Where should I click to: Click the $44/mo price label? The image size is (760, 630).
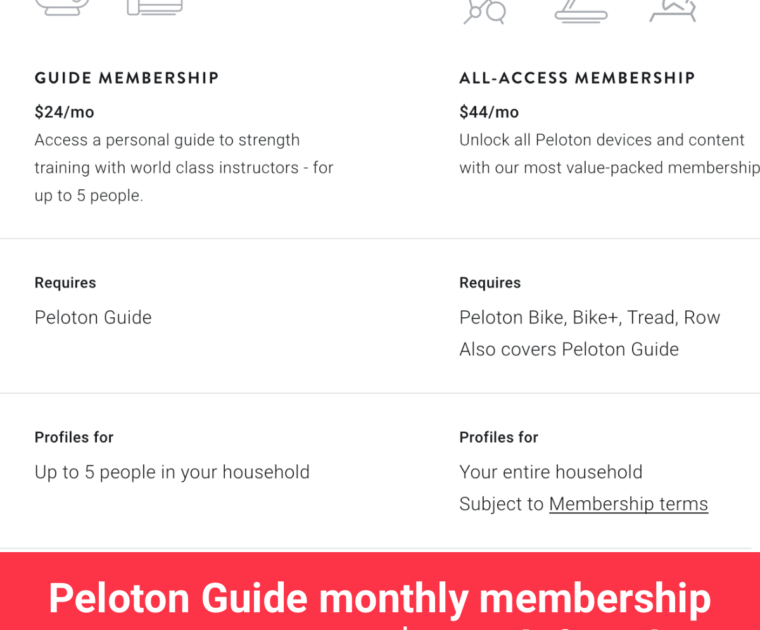(489, 112)
